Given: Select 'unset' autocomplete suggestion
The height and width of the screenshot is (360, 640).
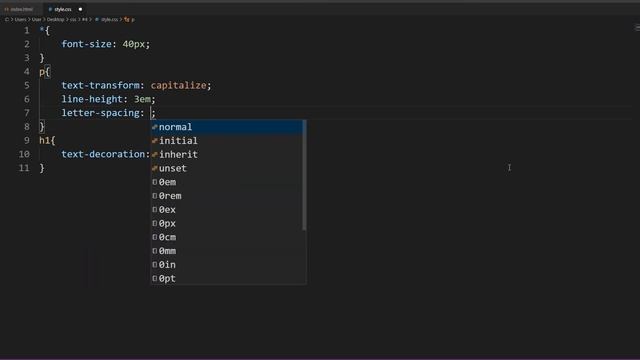Looking at the screenshot, I should [228, 168].
